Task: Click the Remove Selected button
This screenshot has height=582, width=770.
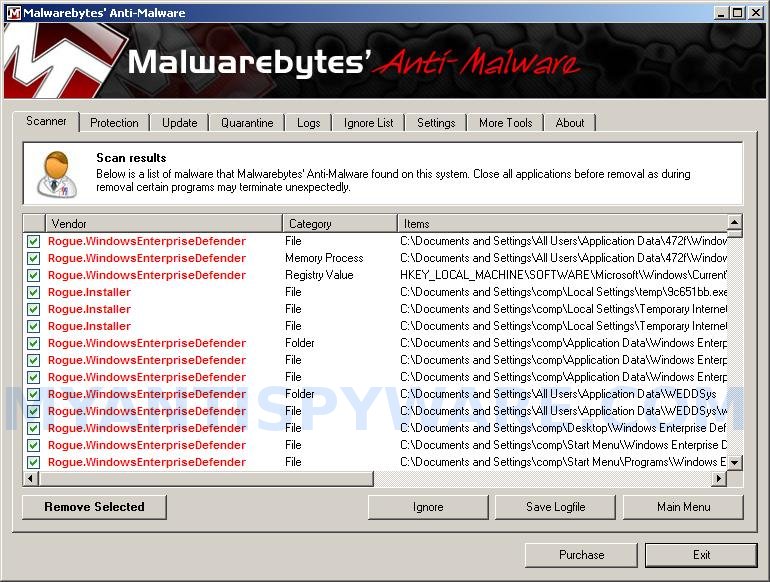Action: (x=94, y=507)
